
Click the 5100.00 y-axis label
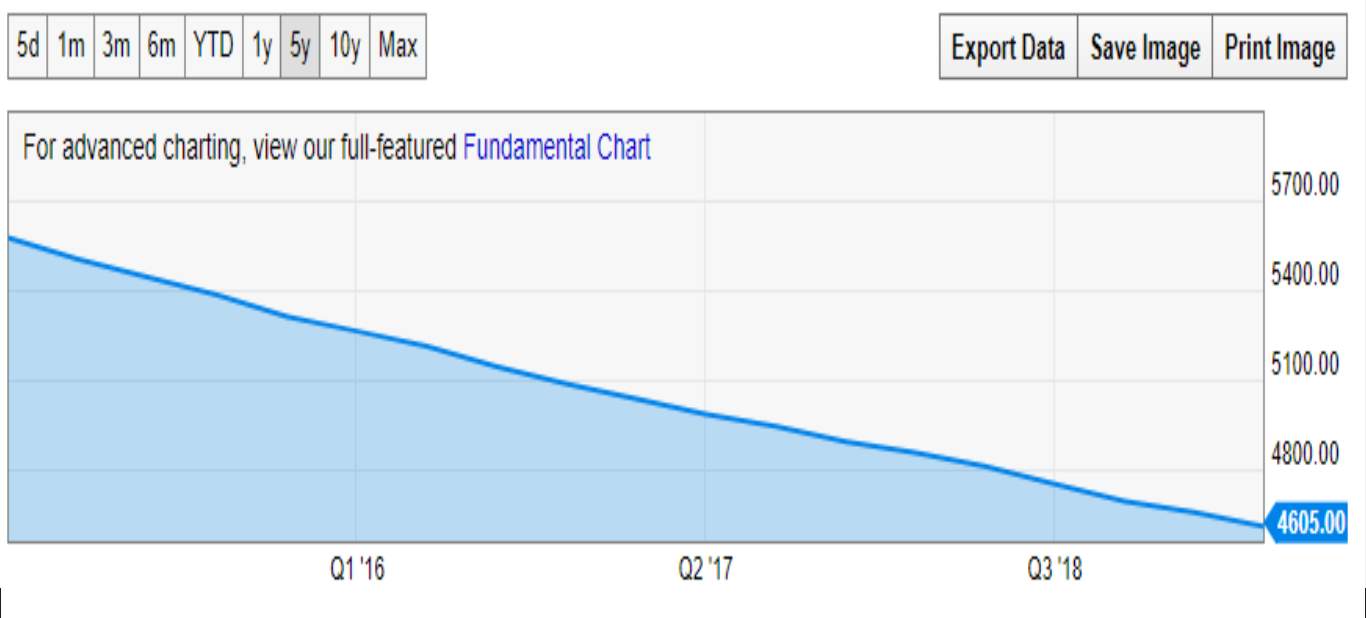(1305, 363)
